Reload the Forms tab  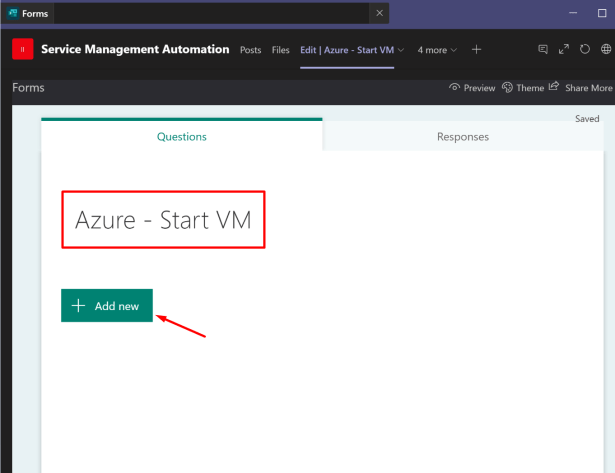coord(585,49)
